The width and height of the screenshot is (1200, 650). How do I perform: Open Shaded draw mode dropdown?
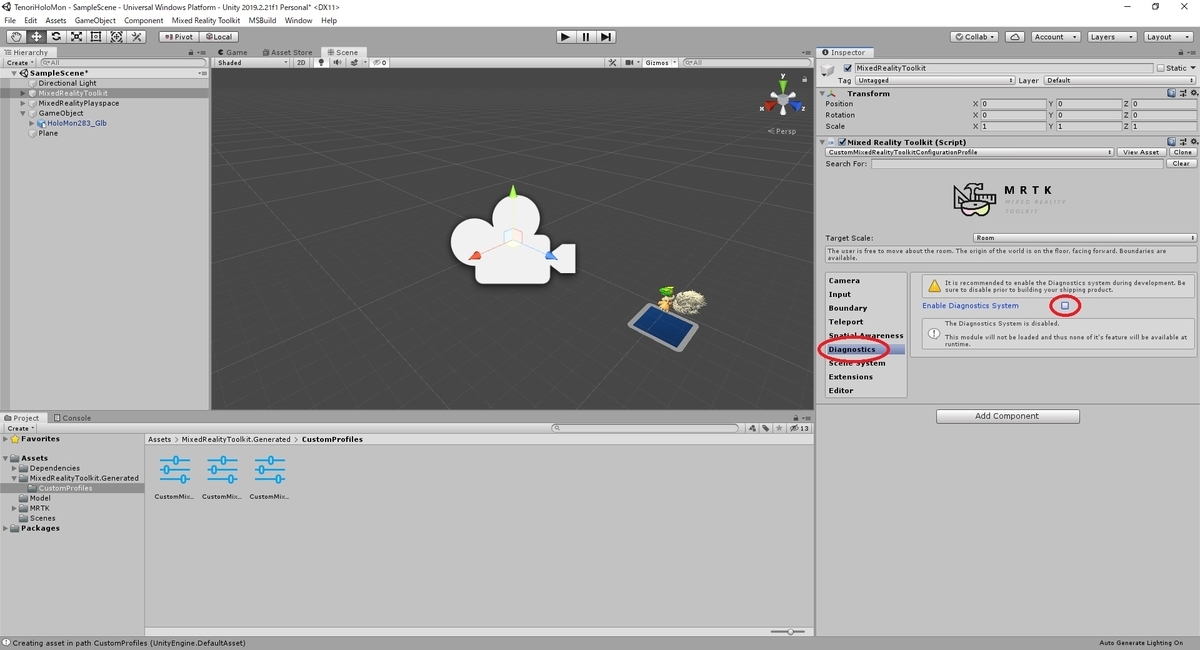pyautogui.click(x=252, y=62)
